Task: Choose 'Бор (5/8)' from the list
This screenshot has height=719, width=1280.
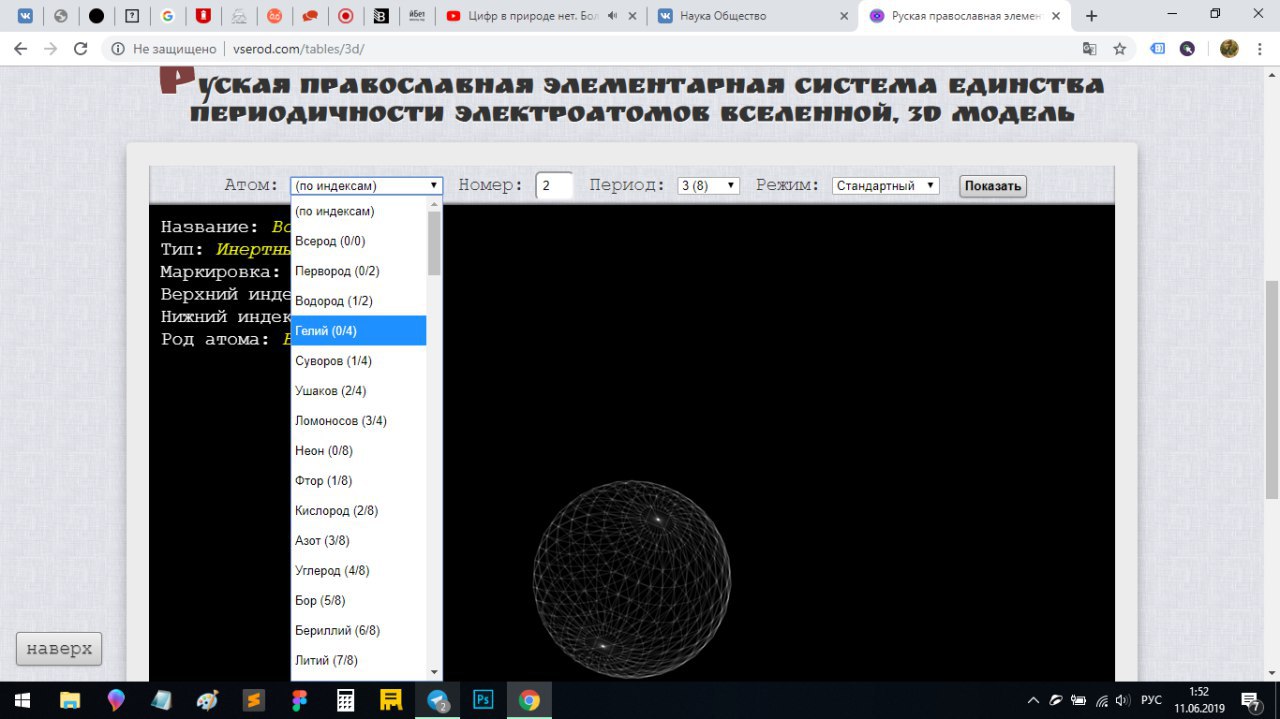Action: [359, 601]
